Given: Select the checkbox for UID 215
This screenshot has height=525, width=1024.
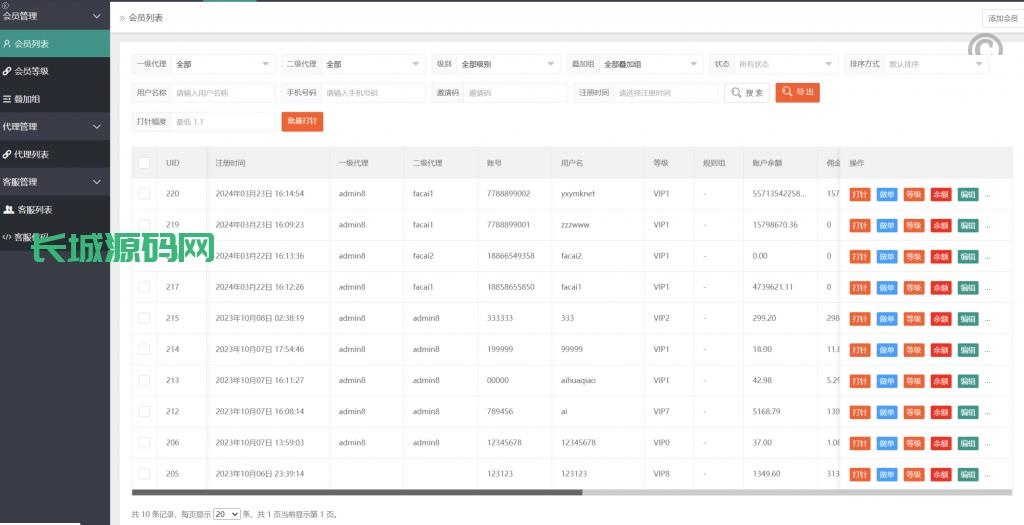Looking at the screenshot, I should coord(144,318).
